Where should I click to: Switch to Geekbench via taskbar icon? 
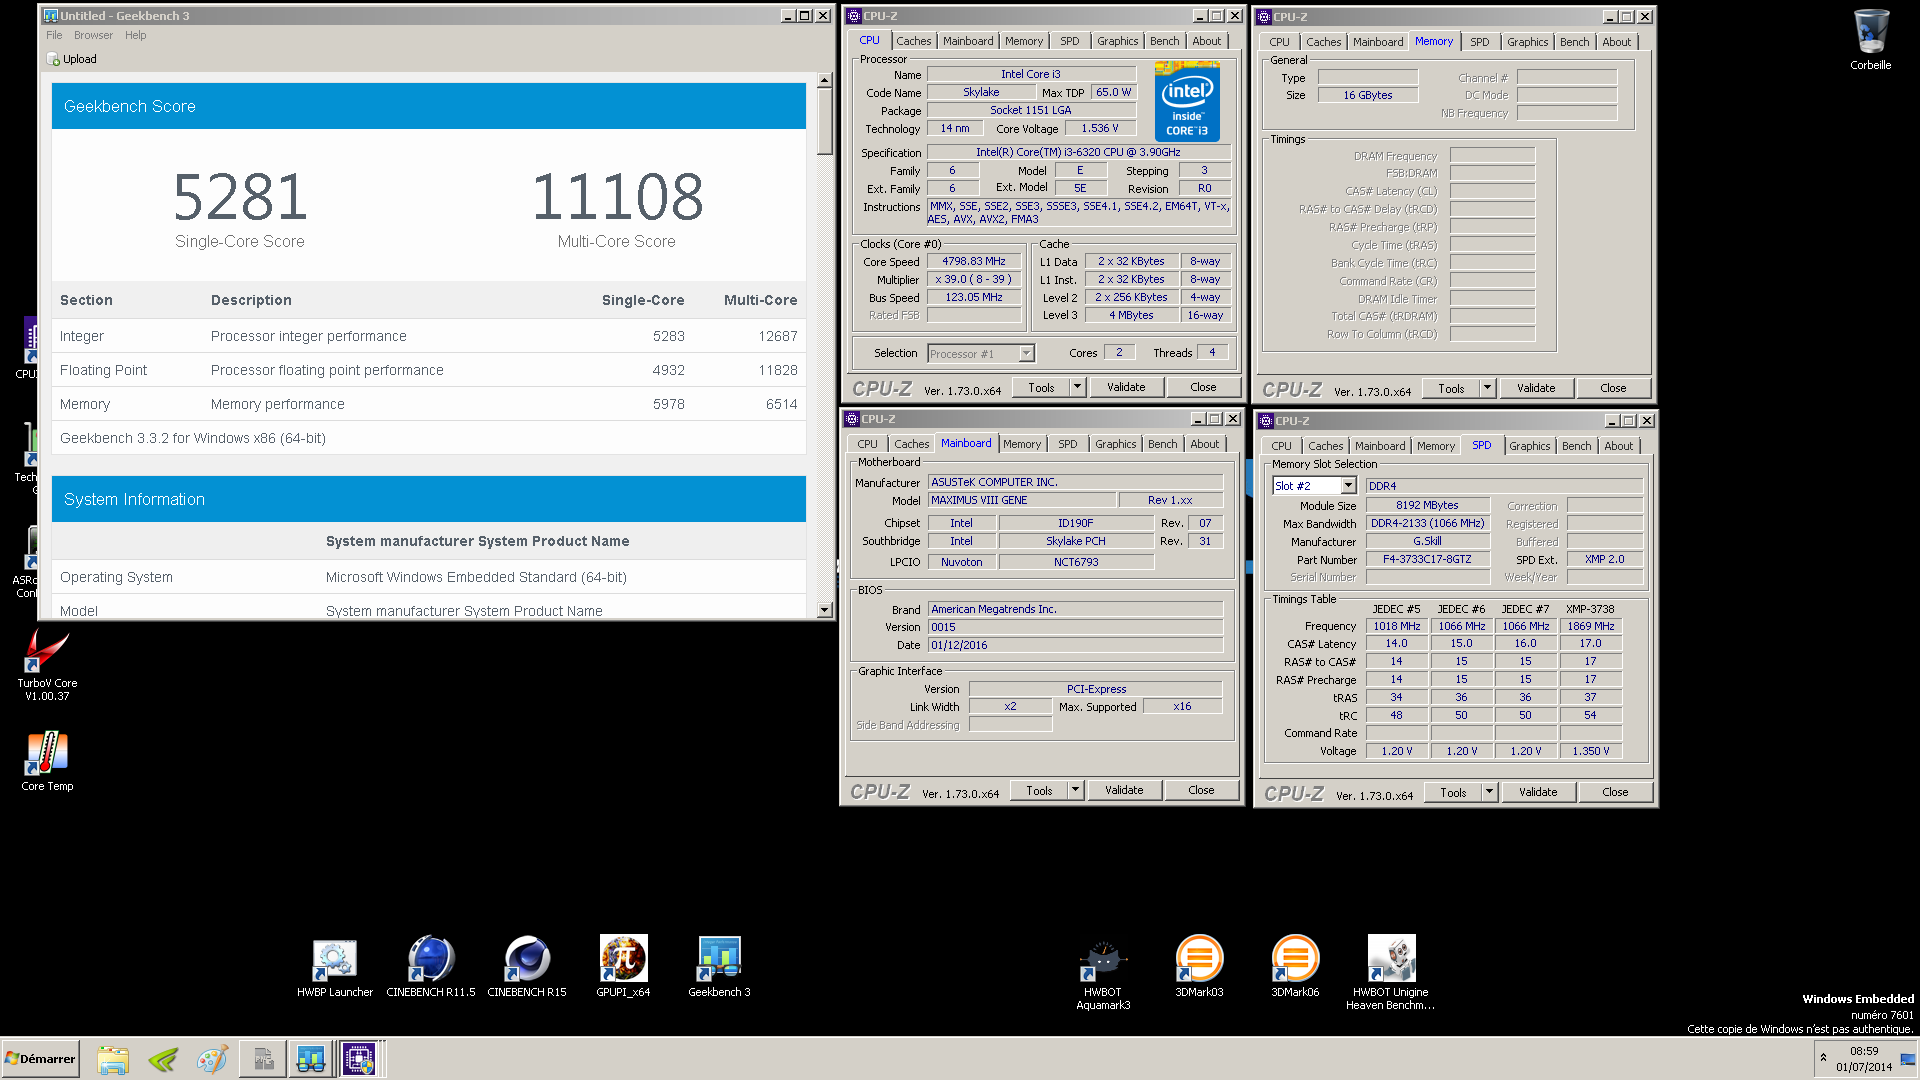point(311,1059)
